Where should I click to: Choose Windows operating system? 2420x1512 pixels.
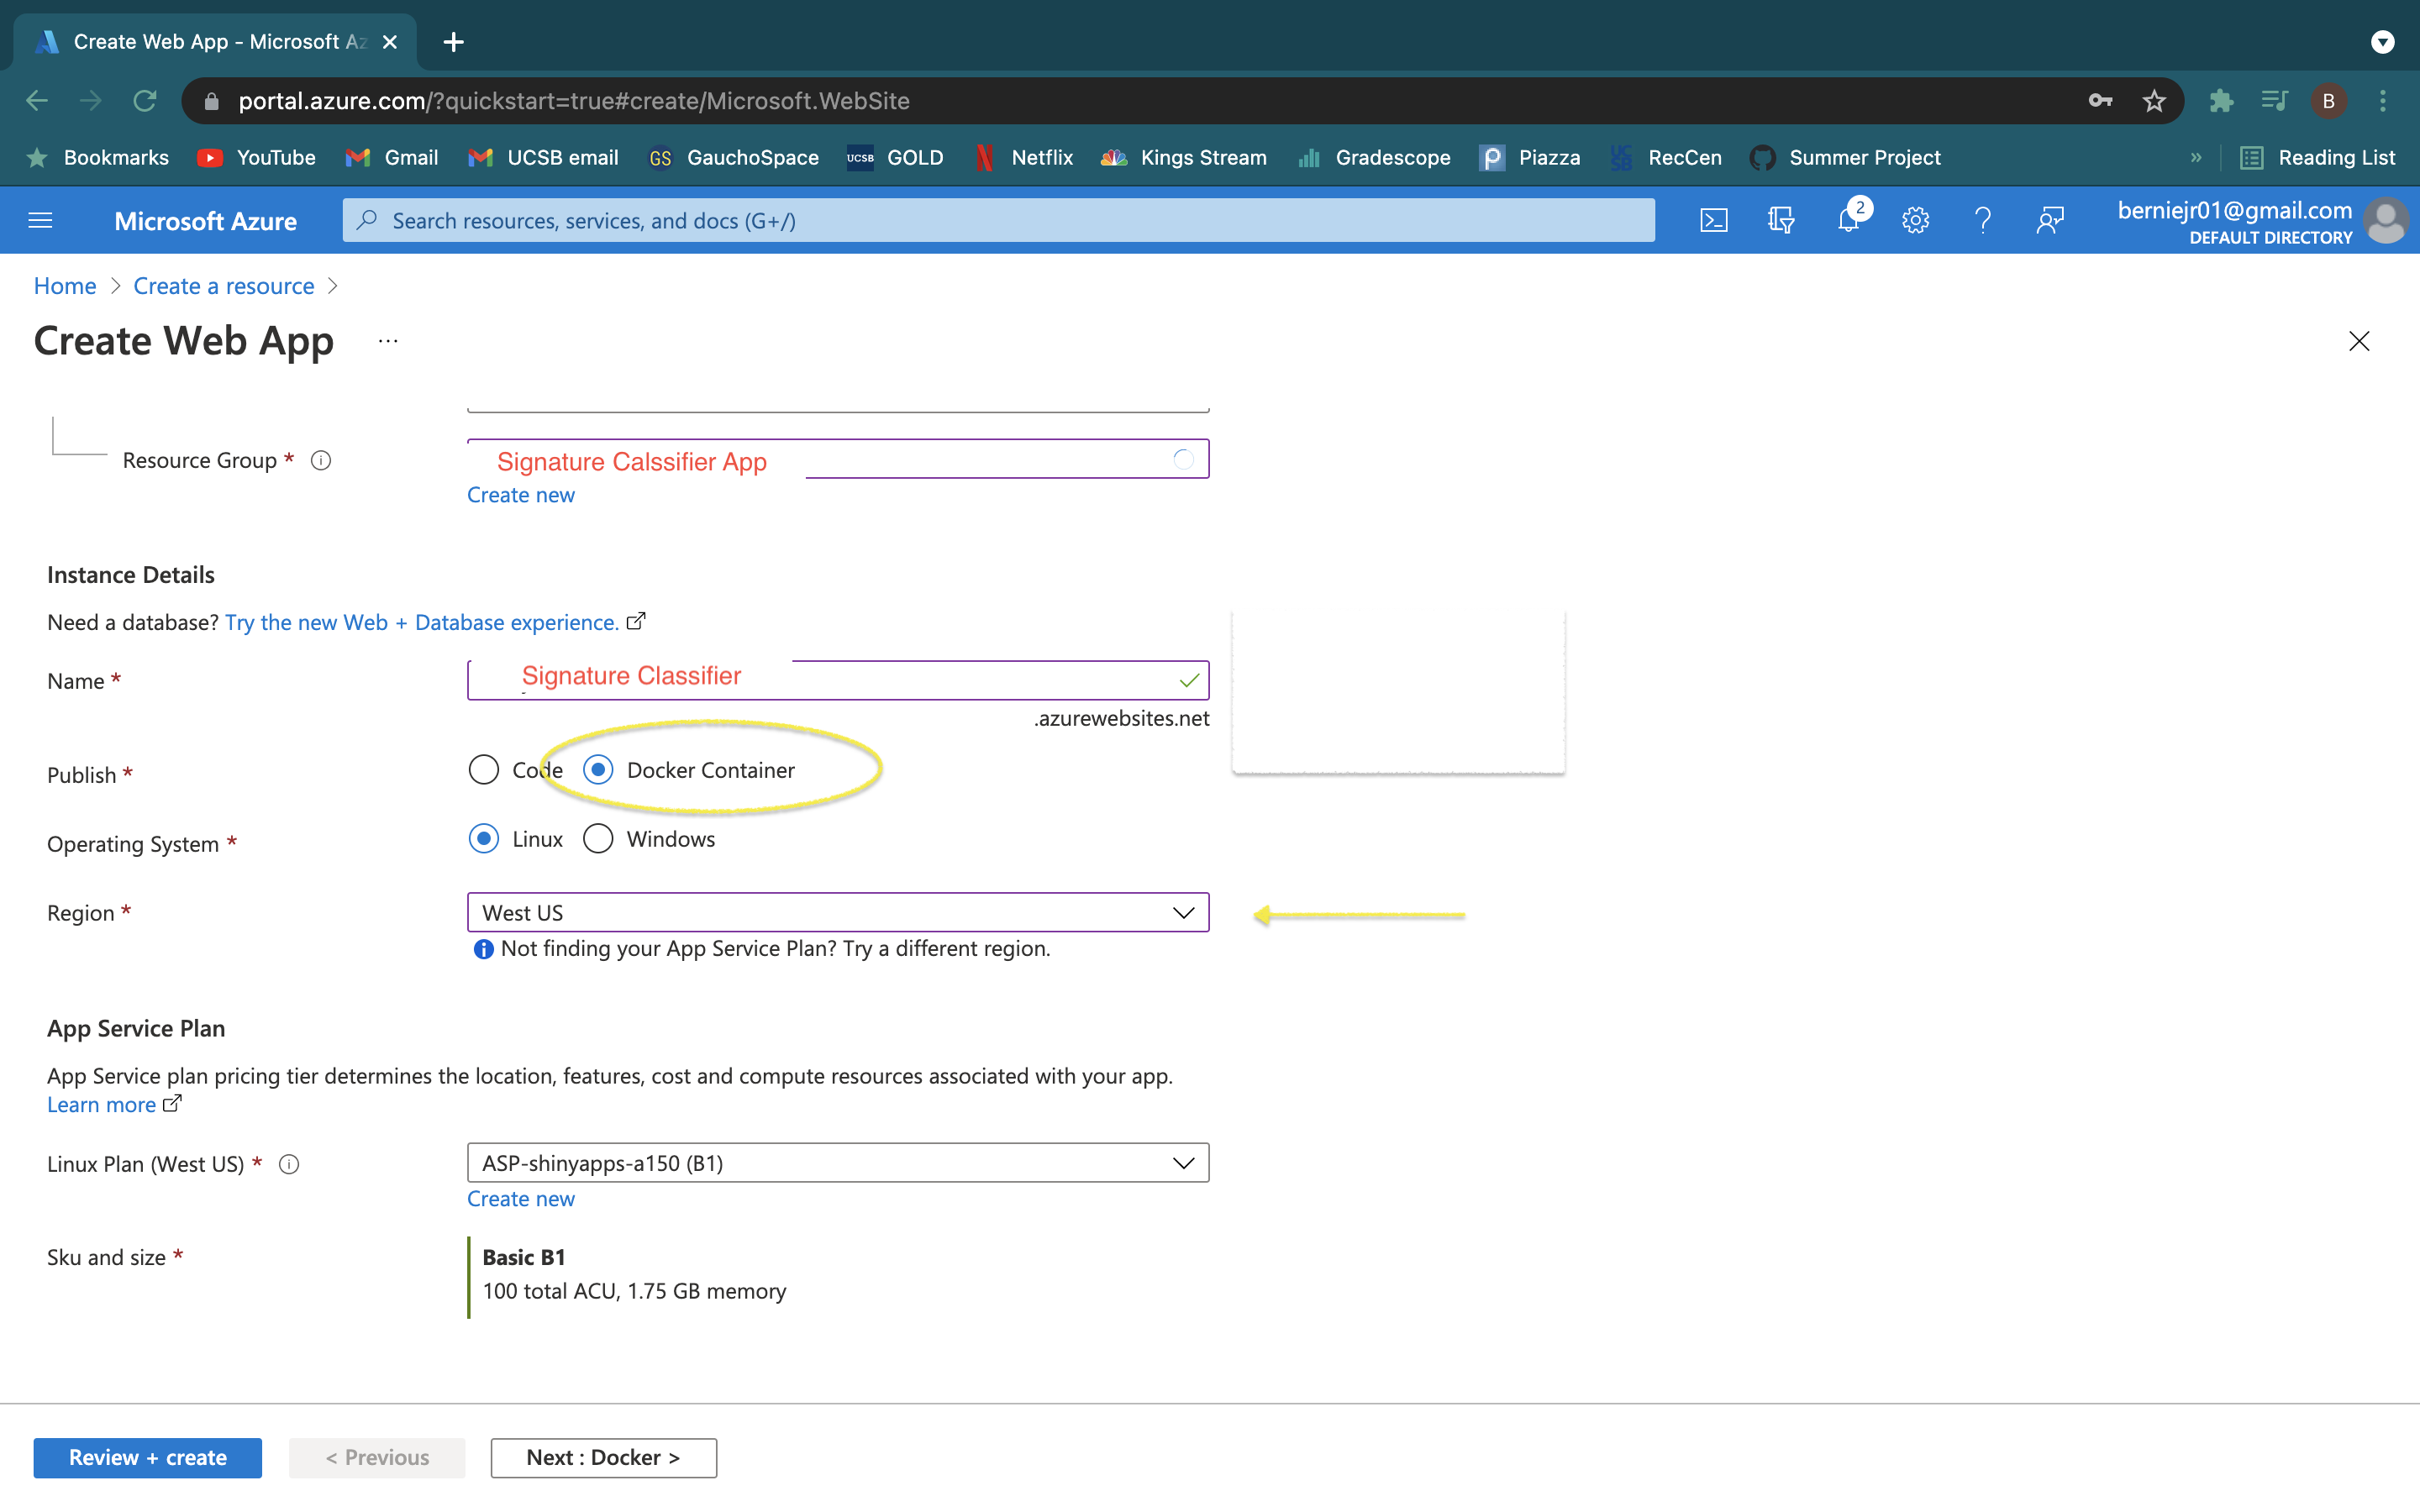click(x=598, y=839)
